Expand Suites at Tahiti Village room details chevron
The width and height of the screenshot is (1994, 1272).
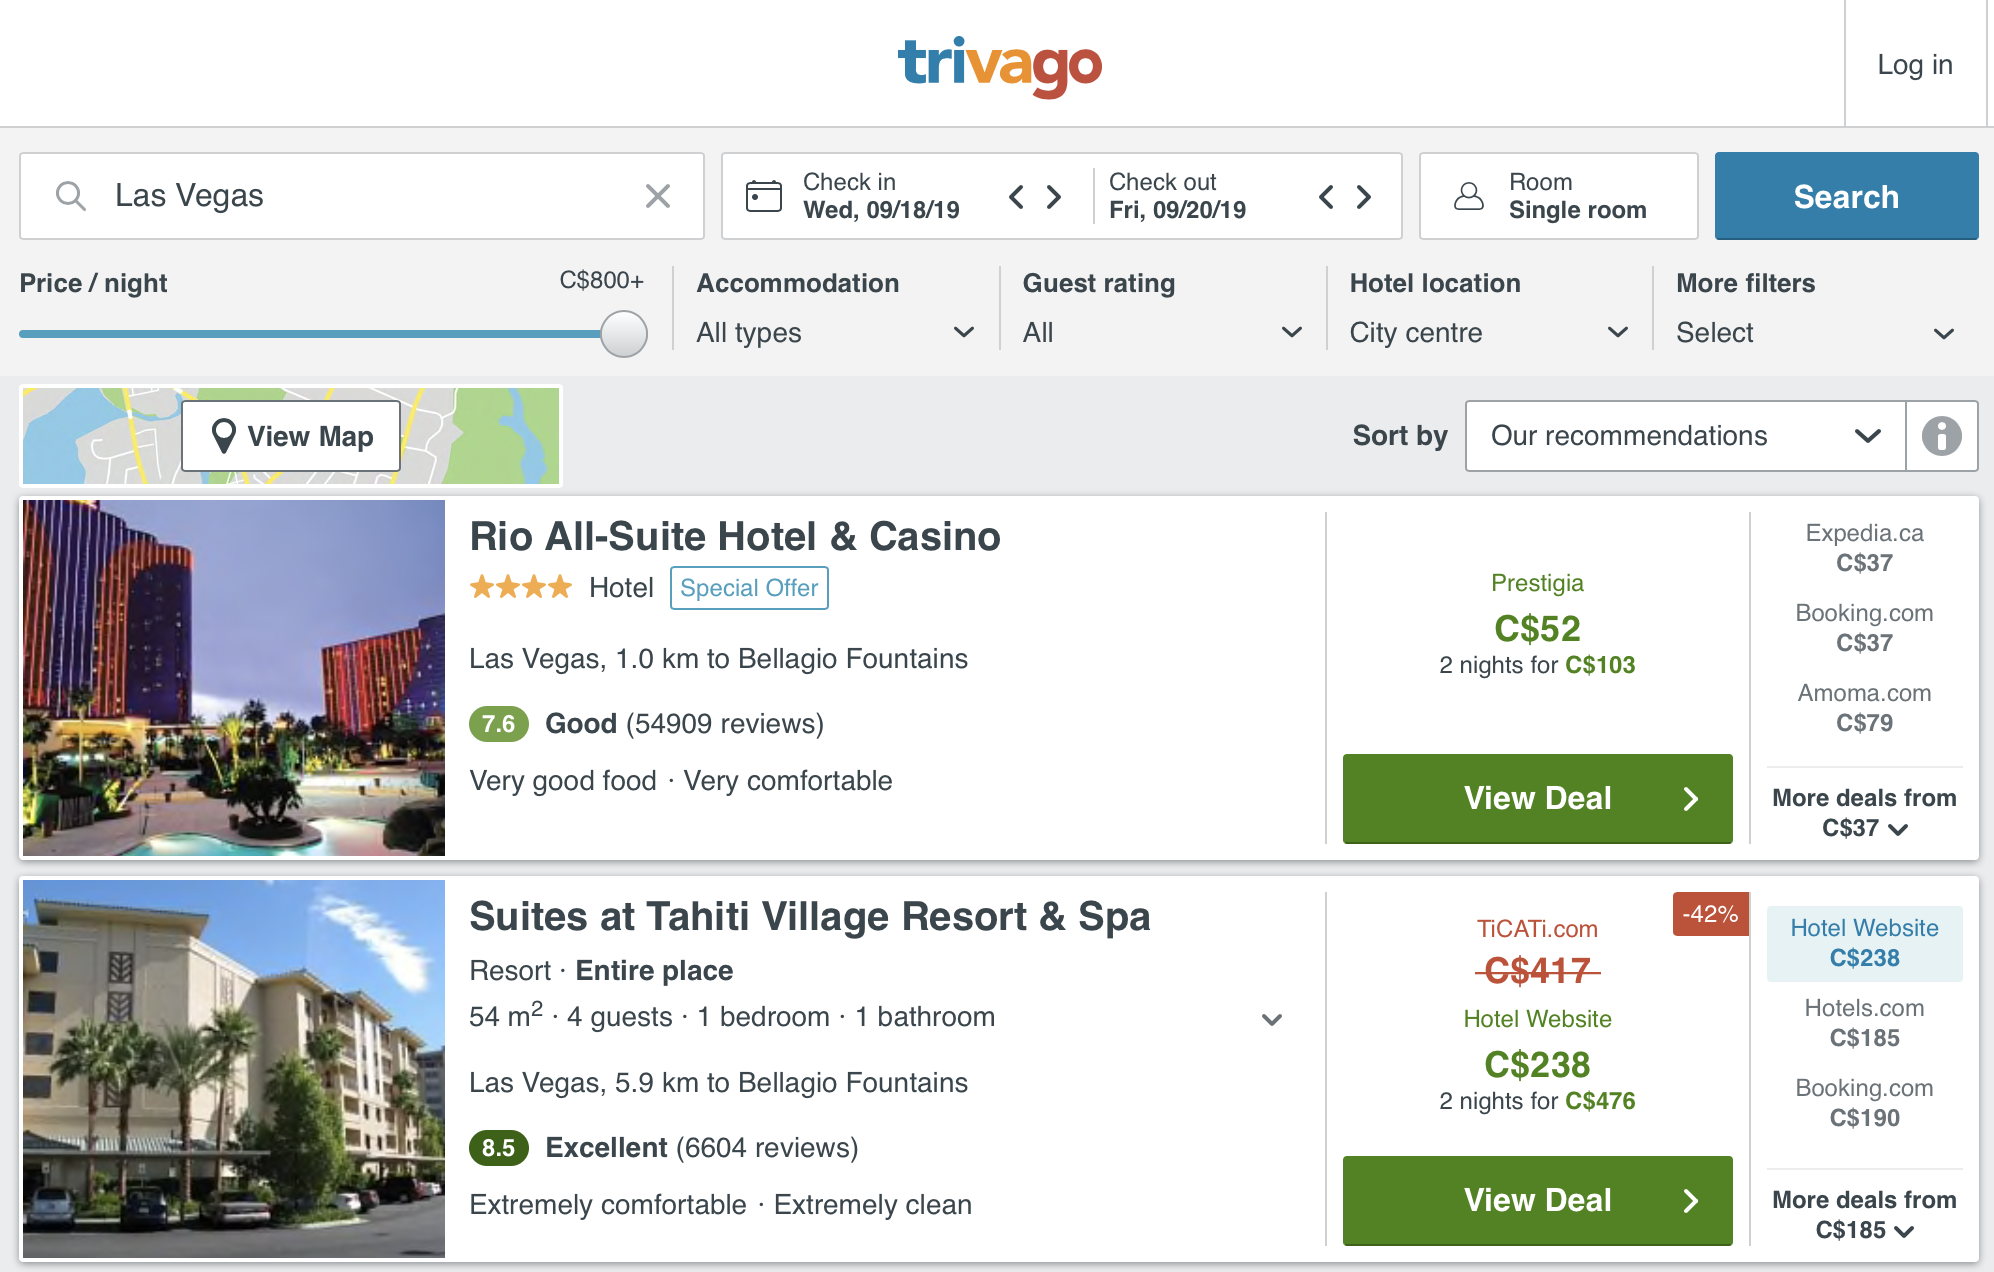pos(1273,1019)
